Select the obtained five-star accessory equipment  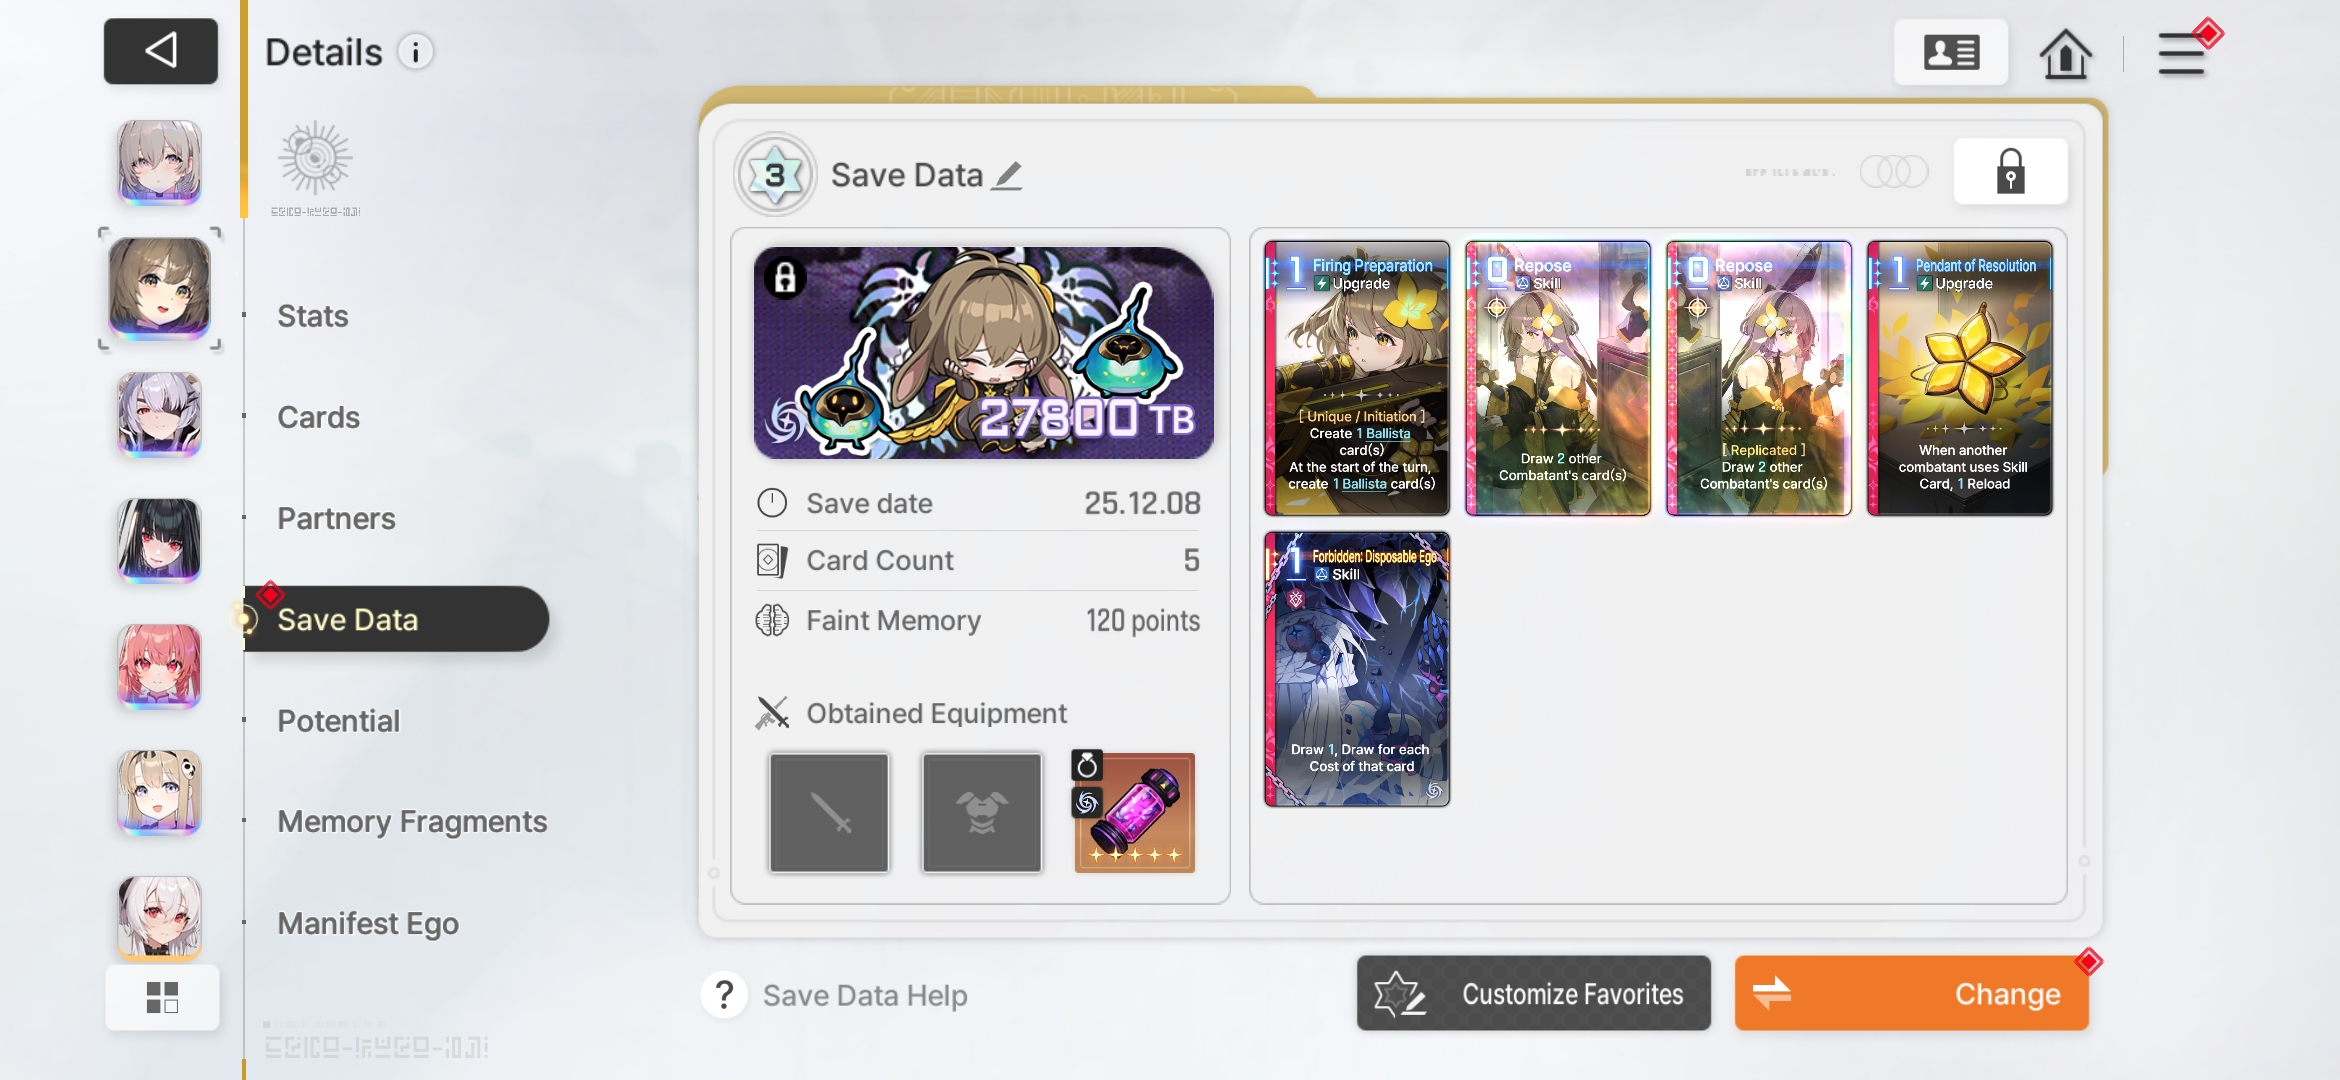point(1134,812)
